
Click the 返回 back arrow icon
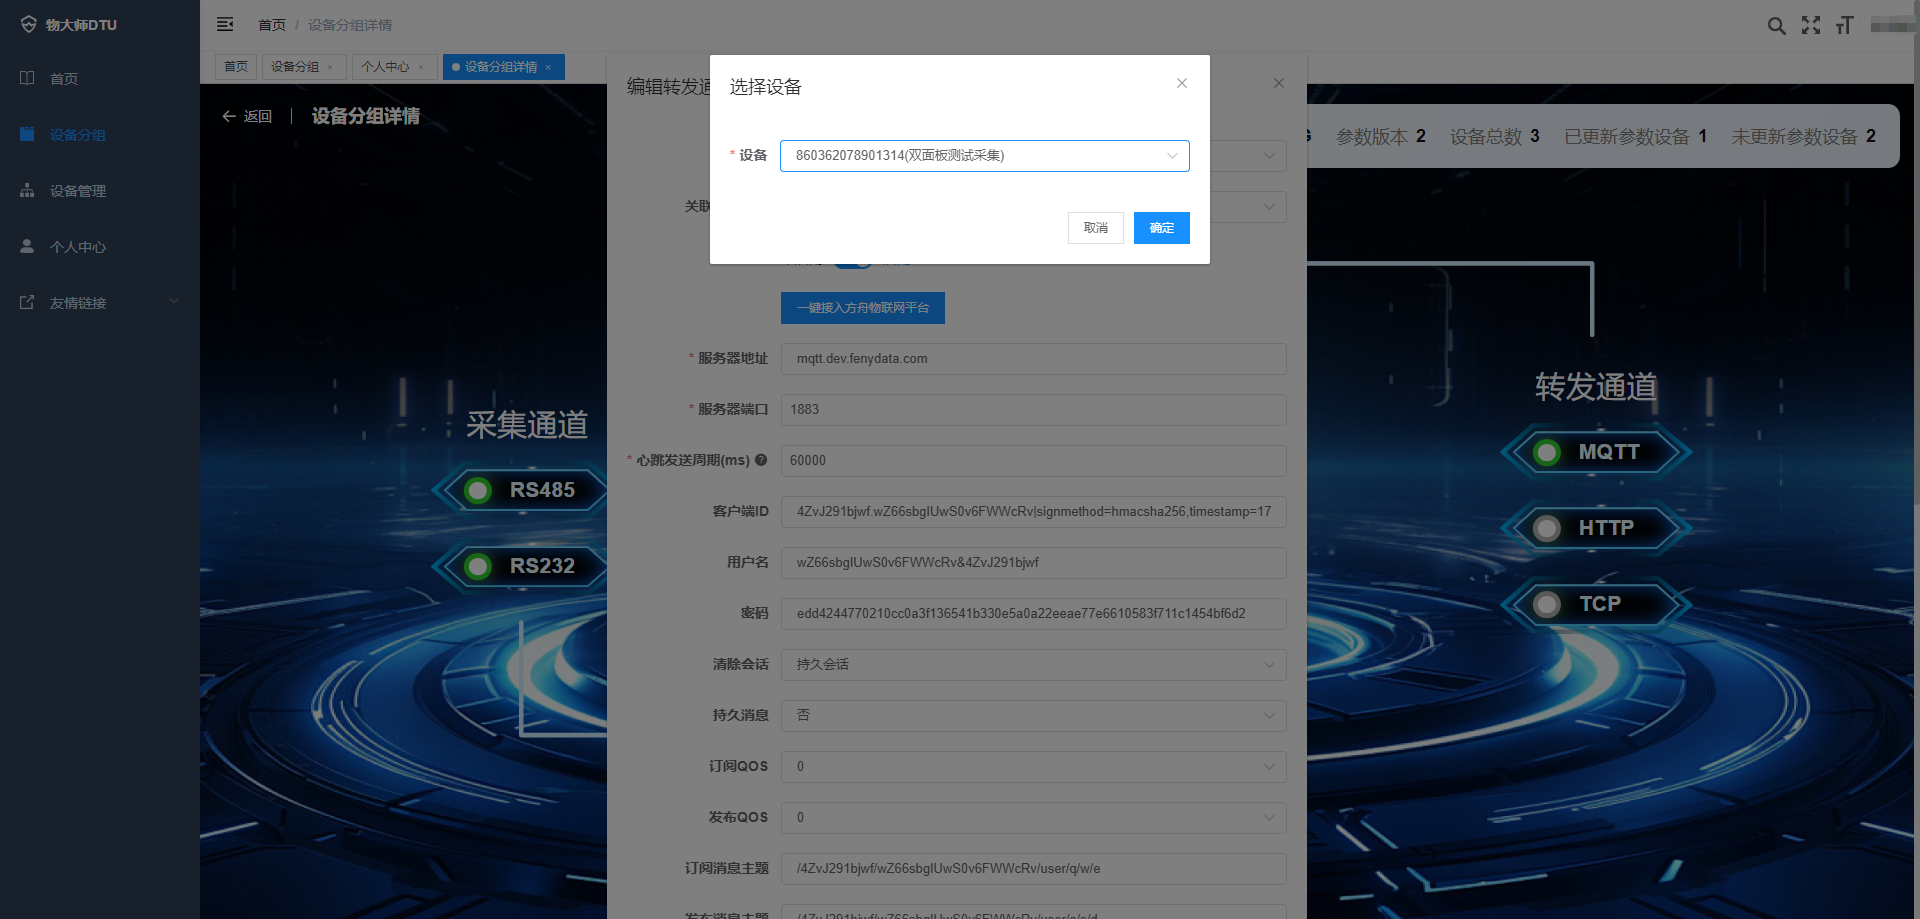(229, 116)
